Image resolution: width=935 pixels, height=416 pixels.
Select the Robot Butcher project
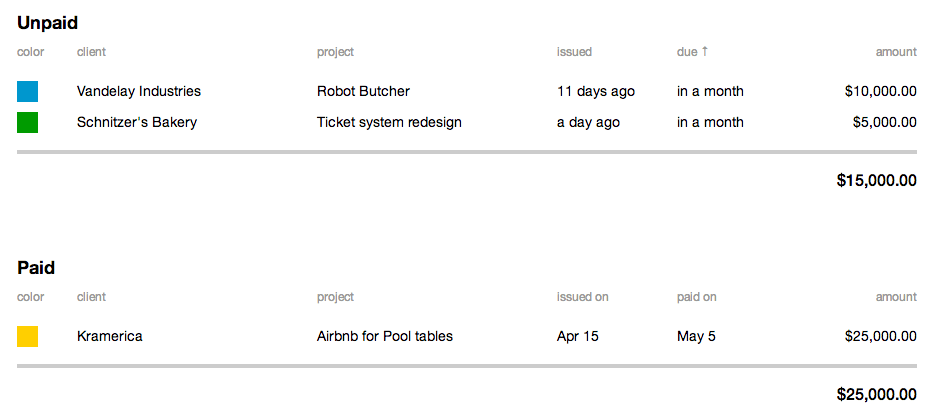point(363,91)
